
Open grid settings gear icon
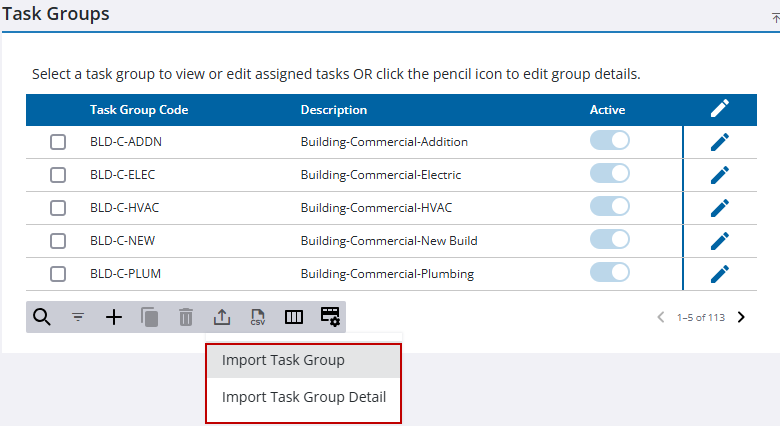pos(330,317)
